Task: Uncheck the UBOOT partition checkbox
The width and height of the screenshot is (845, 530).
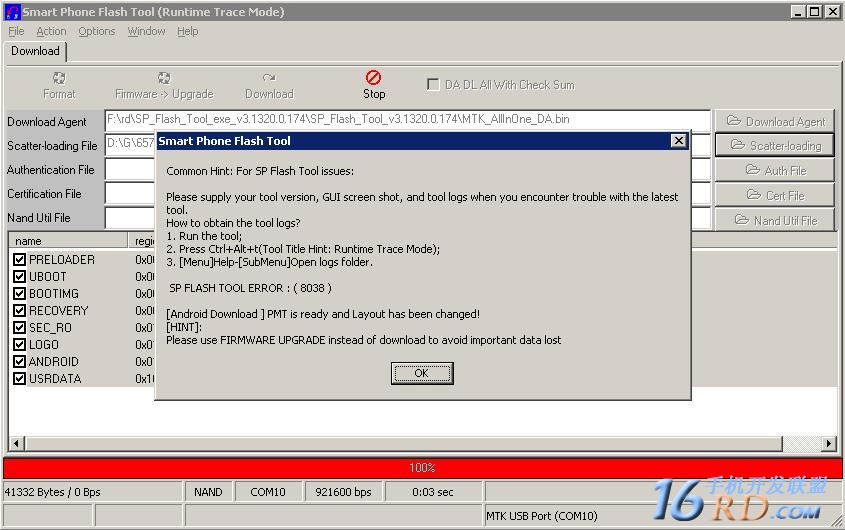Action: pyautogui.click(x=19, y=277)
